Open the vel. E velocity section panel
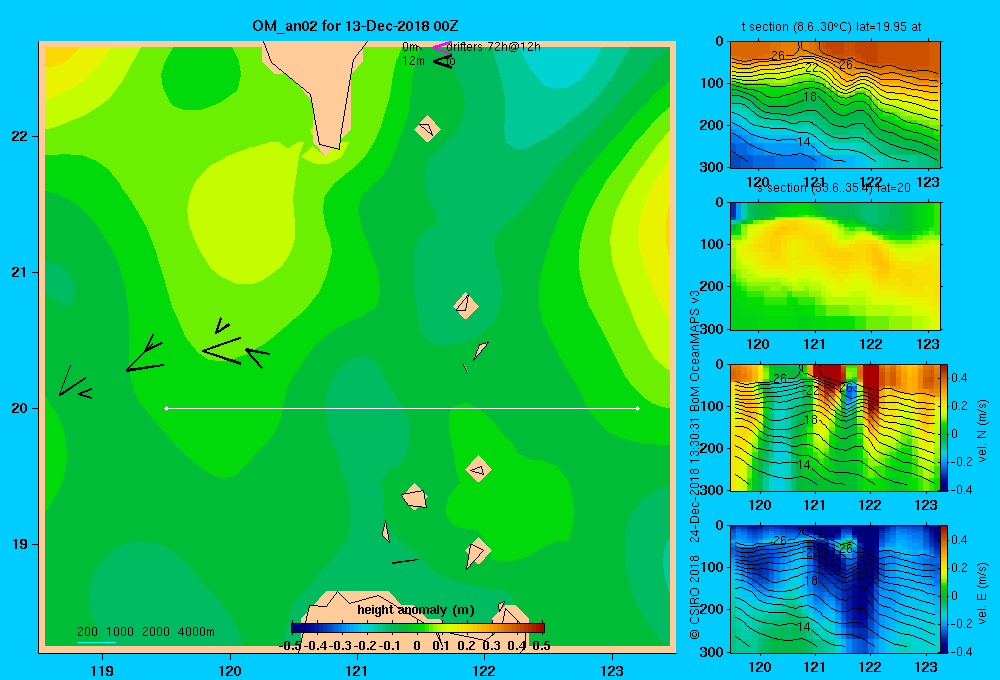 pos(834,589)
